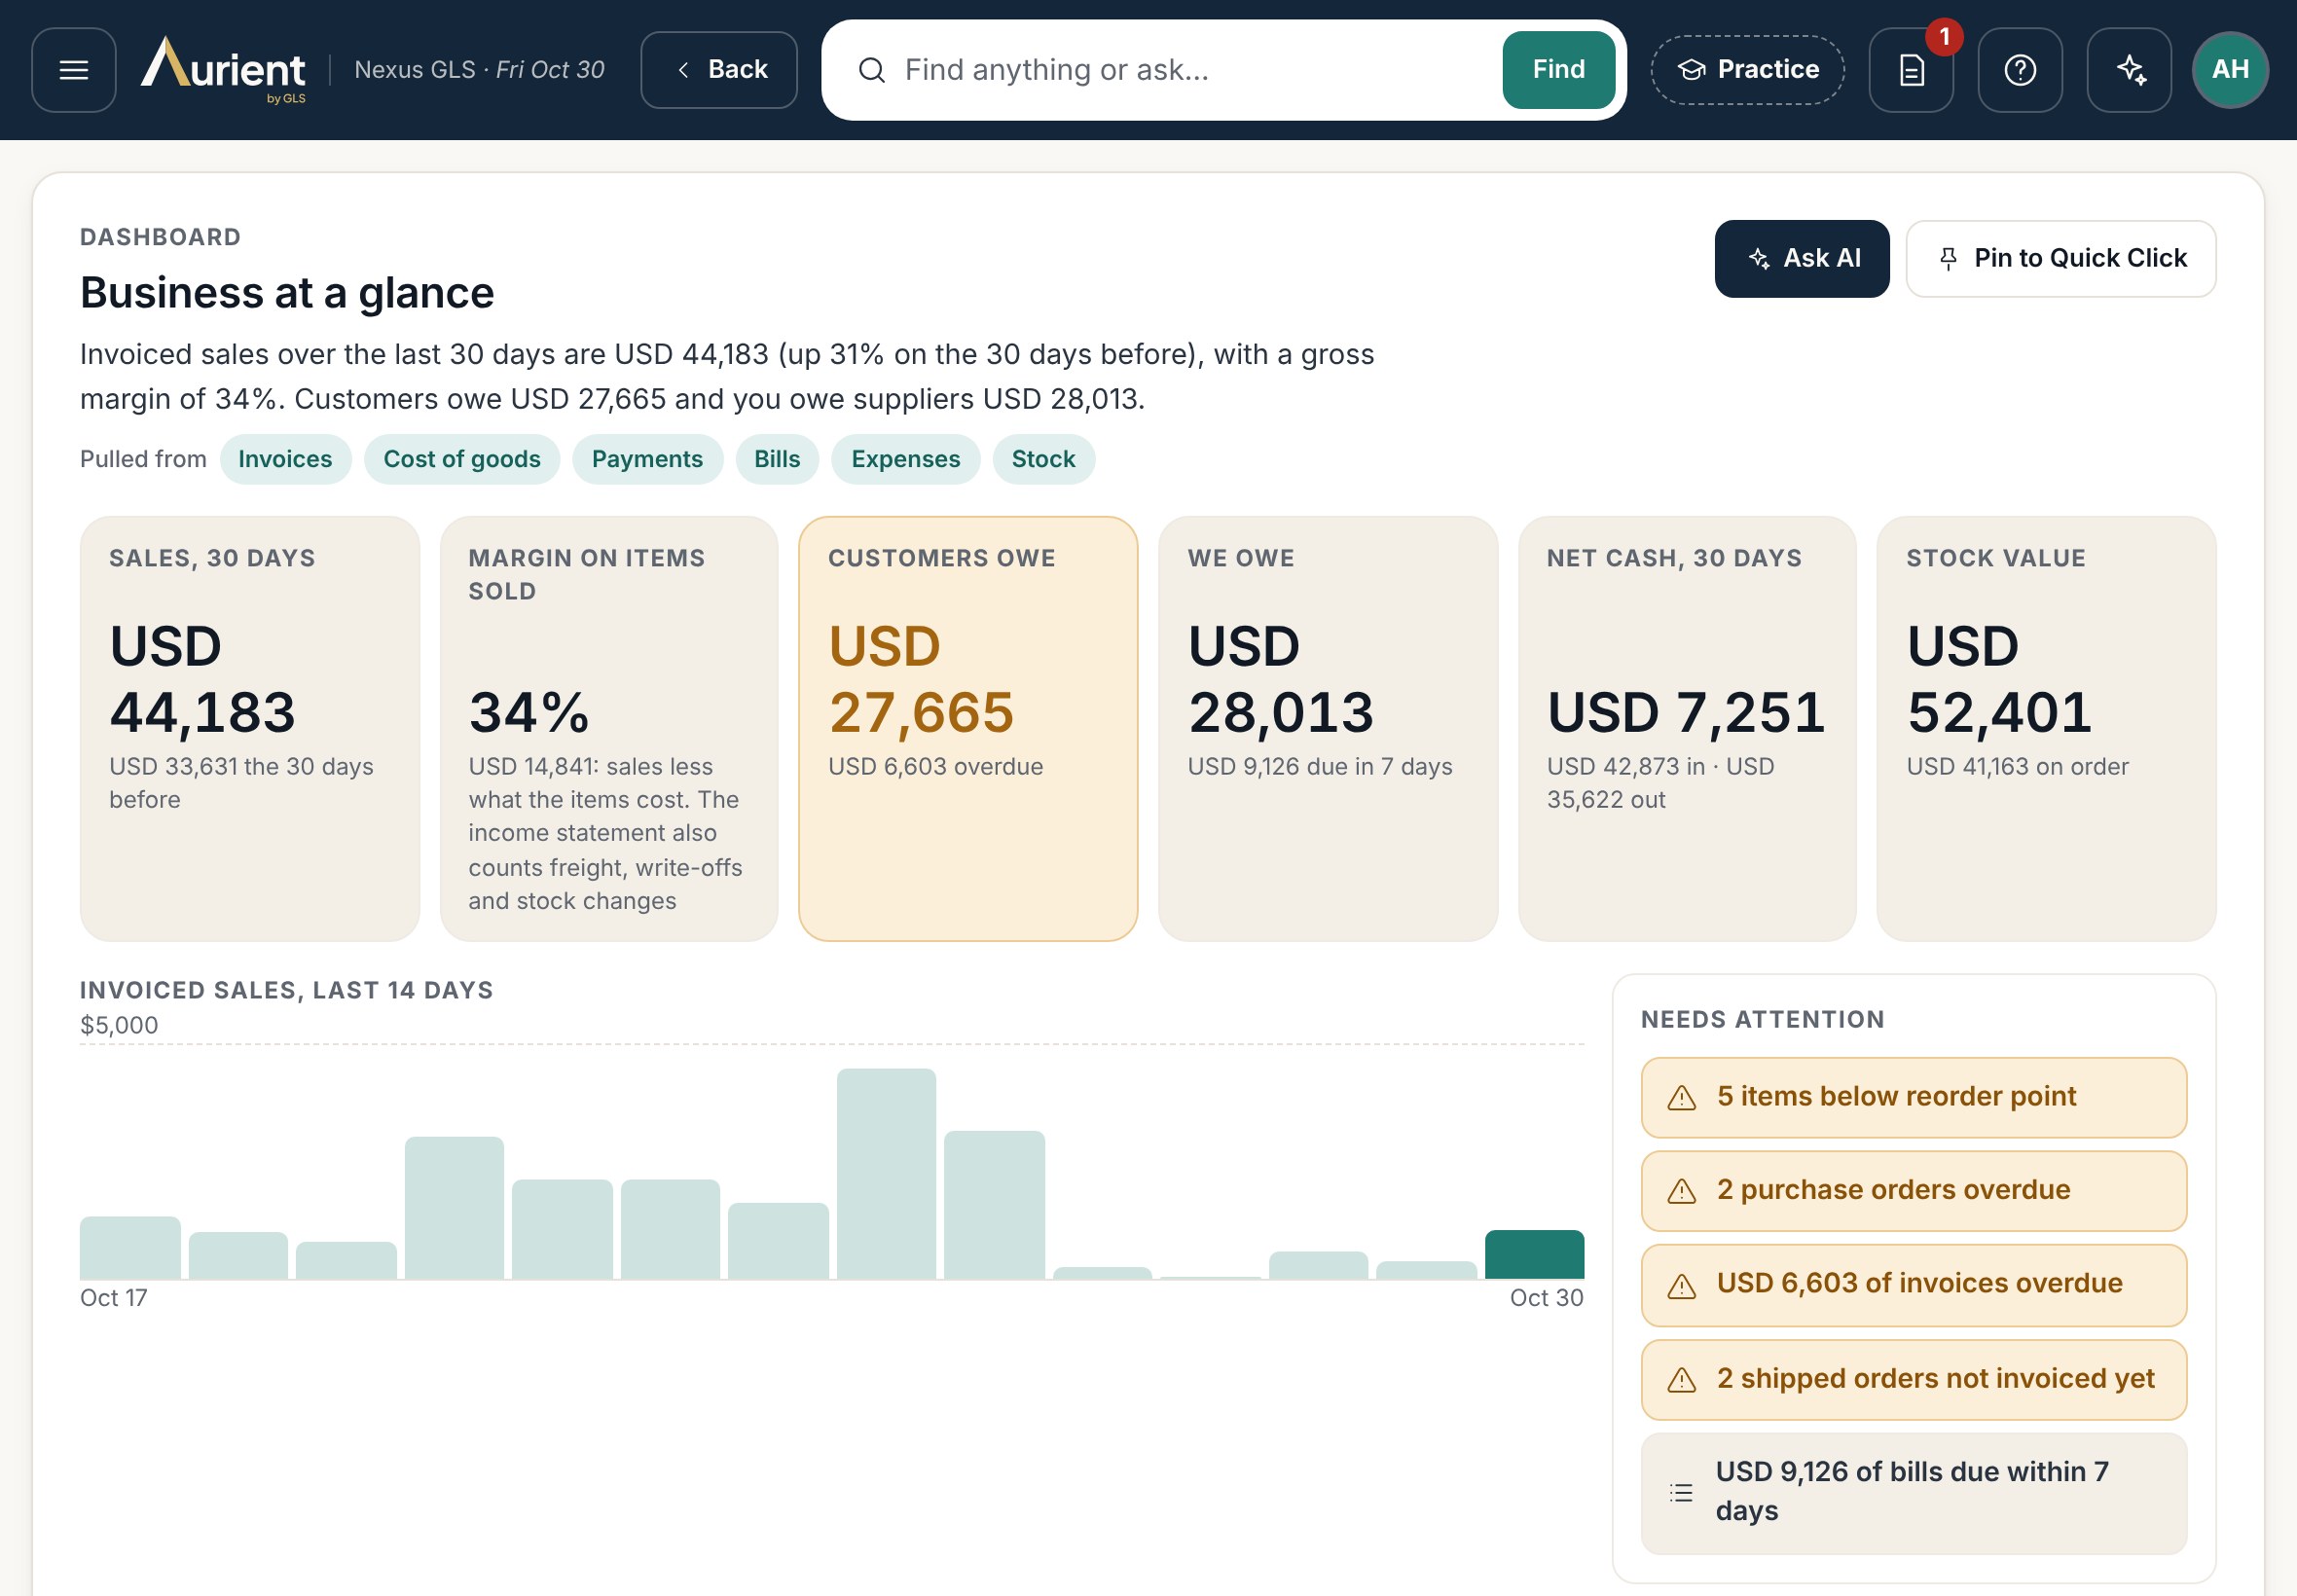Open the Expenses source chip
The image size is (2297, 1596).
[905, 459]
